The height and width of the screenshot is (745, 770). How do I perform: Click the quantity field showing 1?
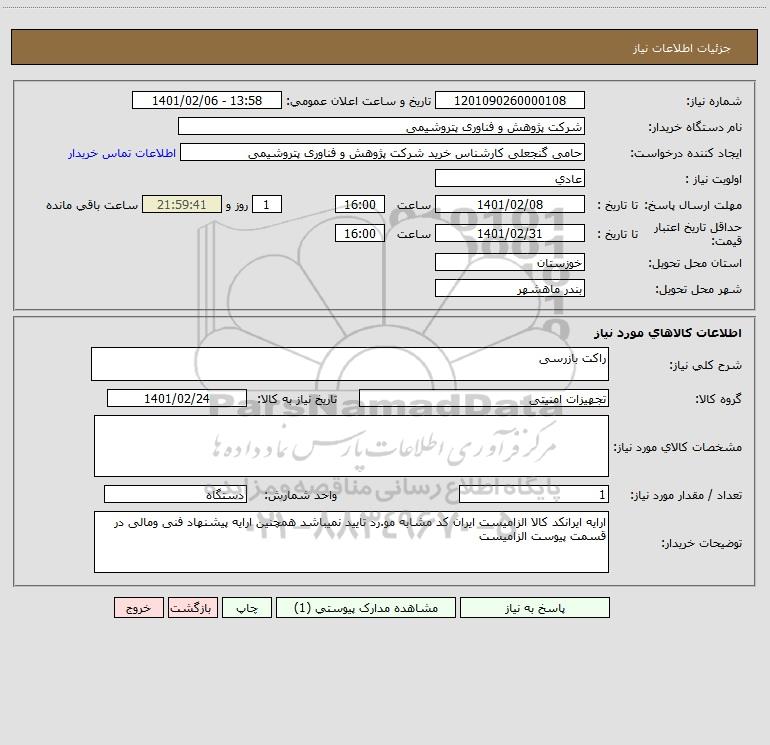pos(534,494)
